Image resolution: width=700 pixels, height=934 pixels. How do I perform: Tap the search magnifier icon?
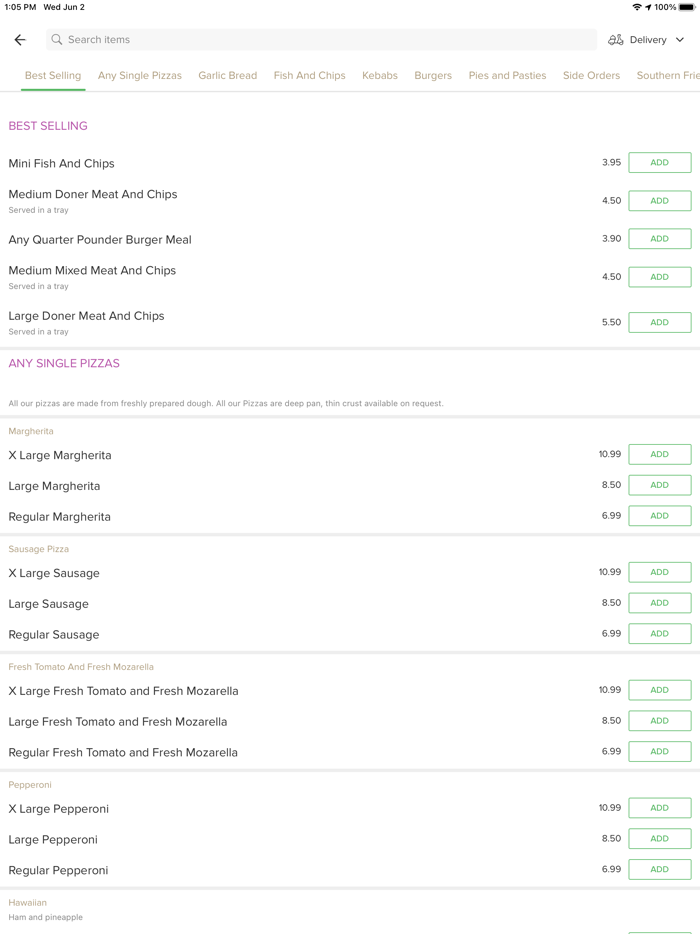pyautogui.click(x=57, y=40)
